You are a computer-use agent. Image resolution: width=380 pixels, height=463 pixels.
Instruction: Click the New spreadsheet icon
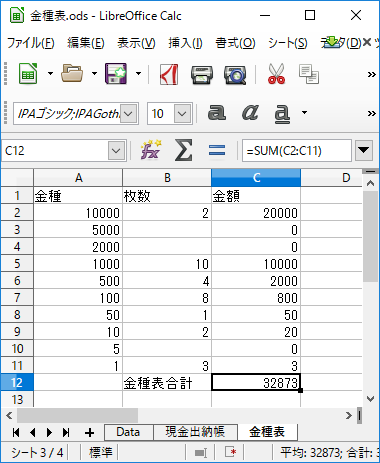coord(28,74)
